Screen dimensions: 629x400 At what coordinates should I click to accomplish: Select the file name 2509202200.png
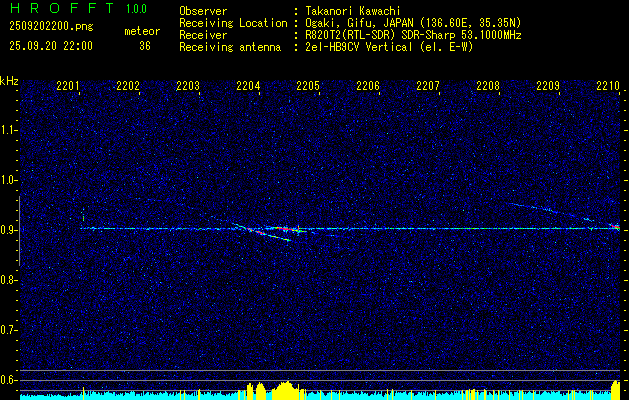click(x=51, y=26)
